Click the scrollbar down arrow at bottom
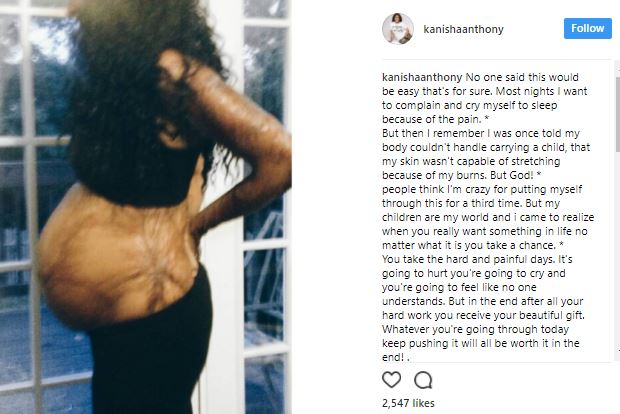 tap(617, 351)
